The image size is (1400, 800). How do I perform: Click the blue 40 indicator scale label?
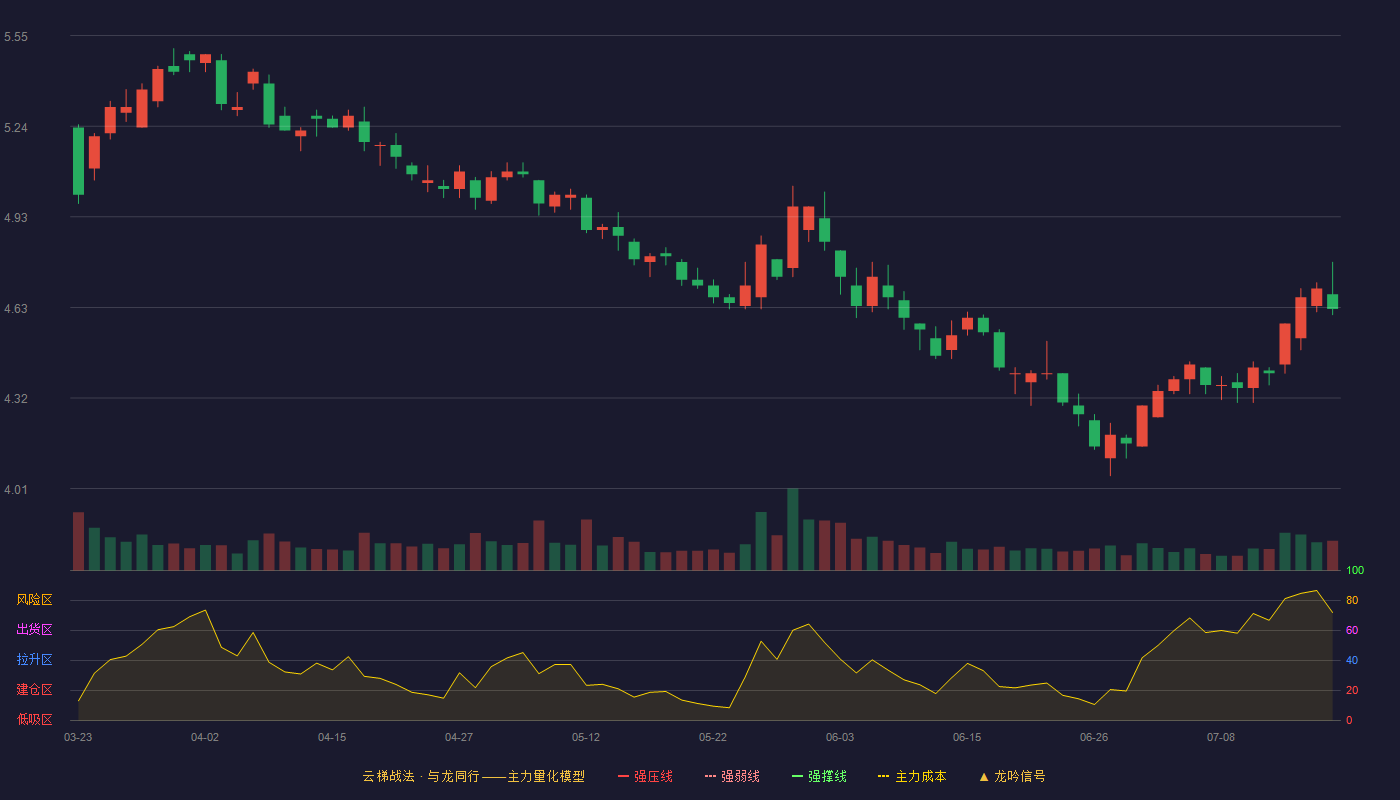1352,661
